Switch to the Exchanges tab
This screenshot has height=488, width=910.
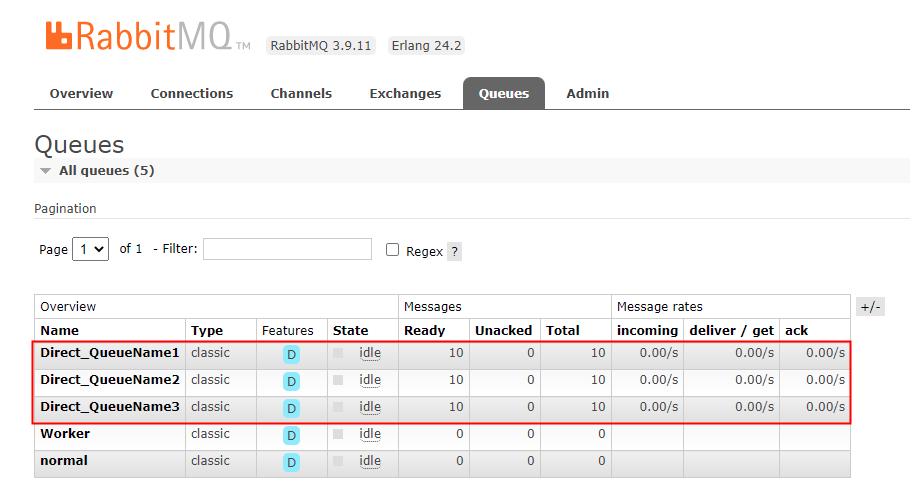[x=405, y=93]
